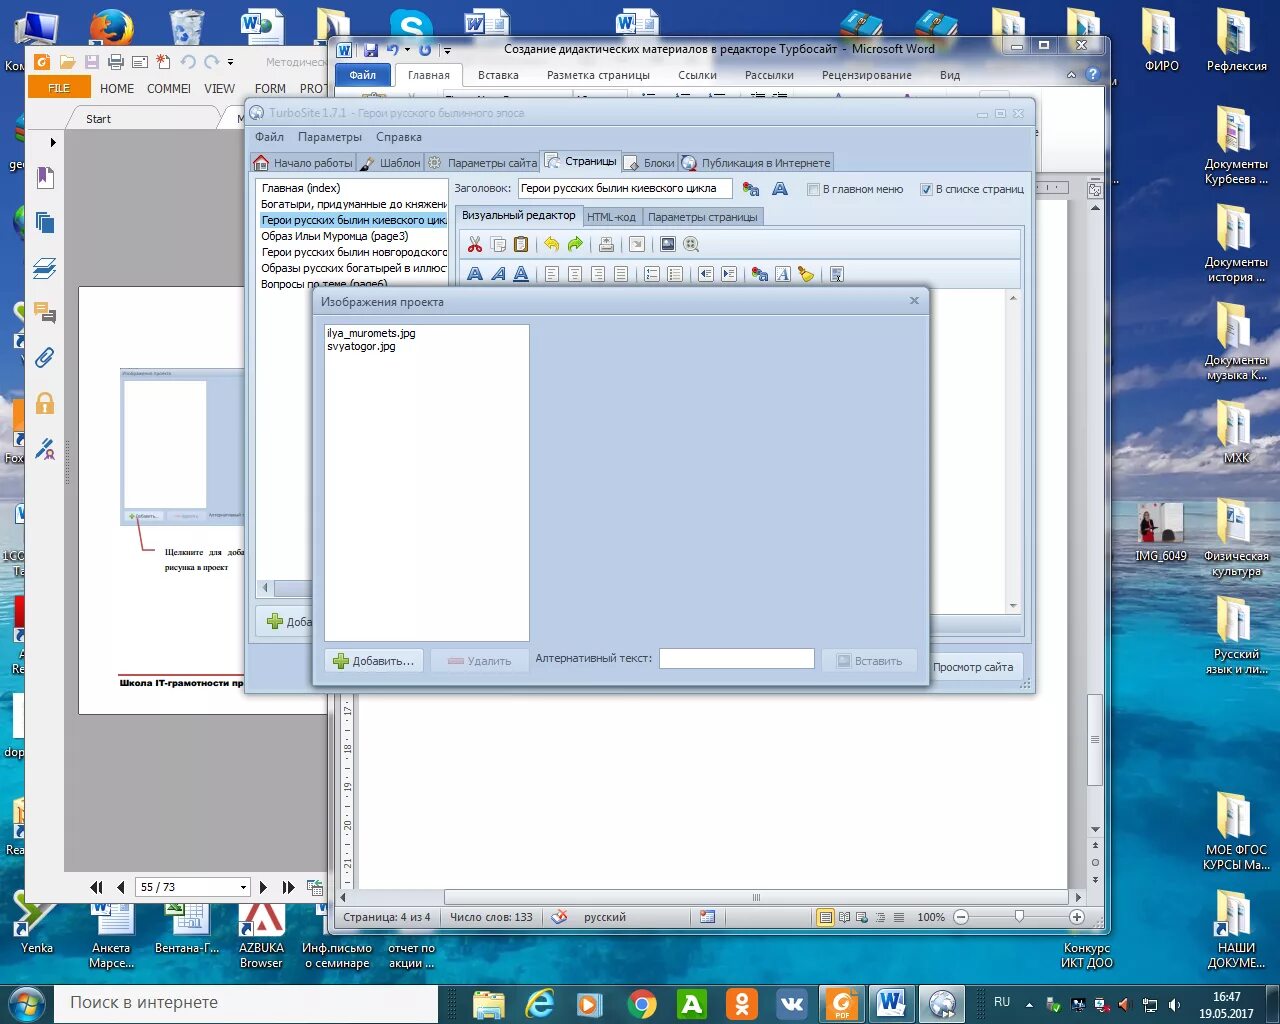The height and width of the screenshot is (1024, 1280).
Task: Open the 'Параметры' menu in TurboSite
Action: click(x=330, y=137)
